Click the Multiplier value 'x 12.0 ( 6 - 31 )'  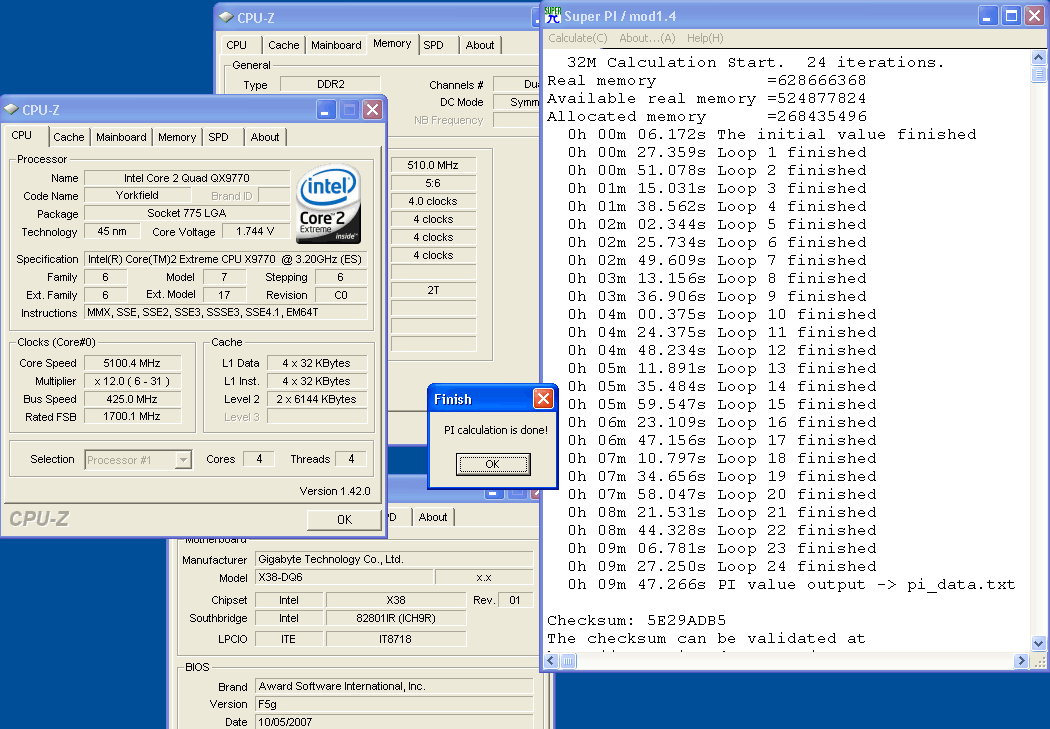click(132, 381)
